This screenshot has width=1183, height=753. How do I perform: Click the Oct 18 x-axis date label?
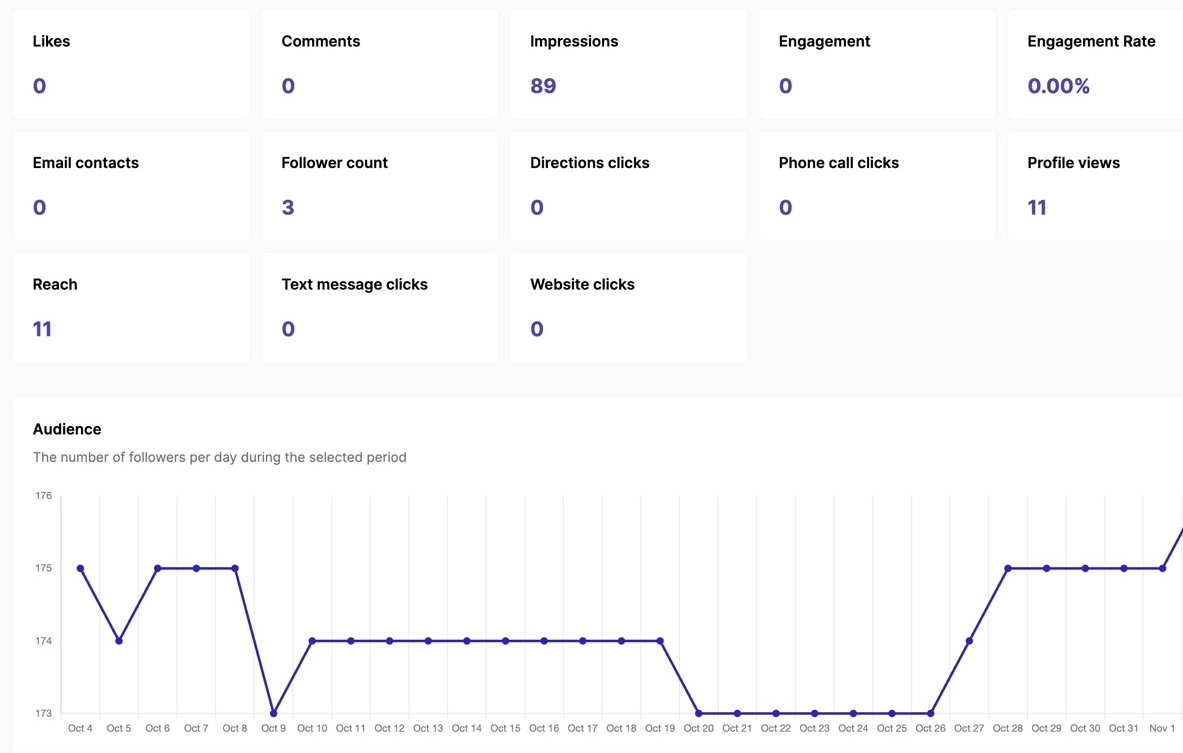click(621, 728)
